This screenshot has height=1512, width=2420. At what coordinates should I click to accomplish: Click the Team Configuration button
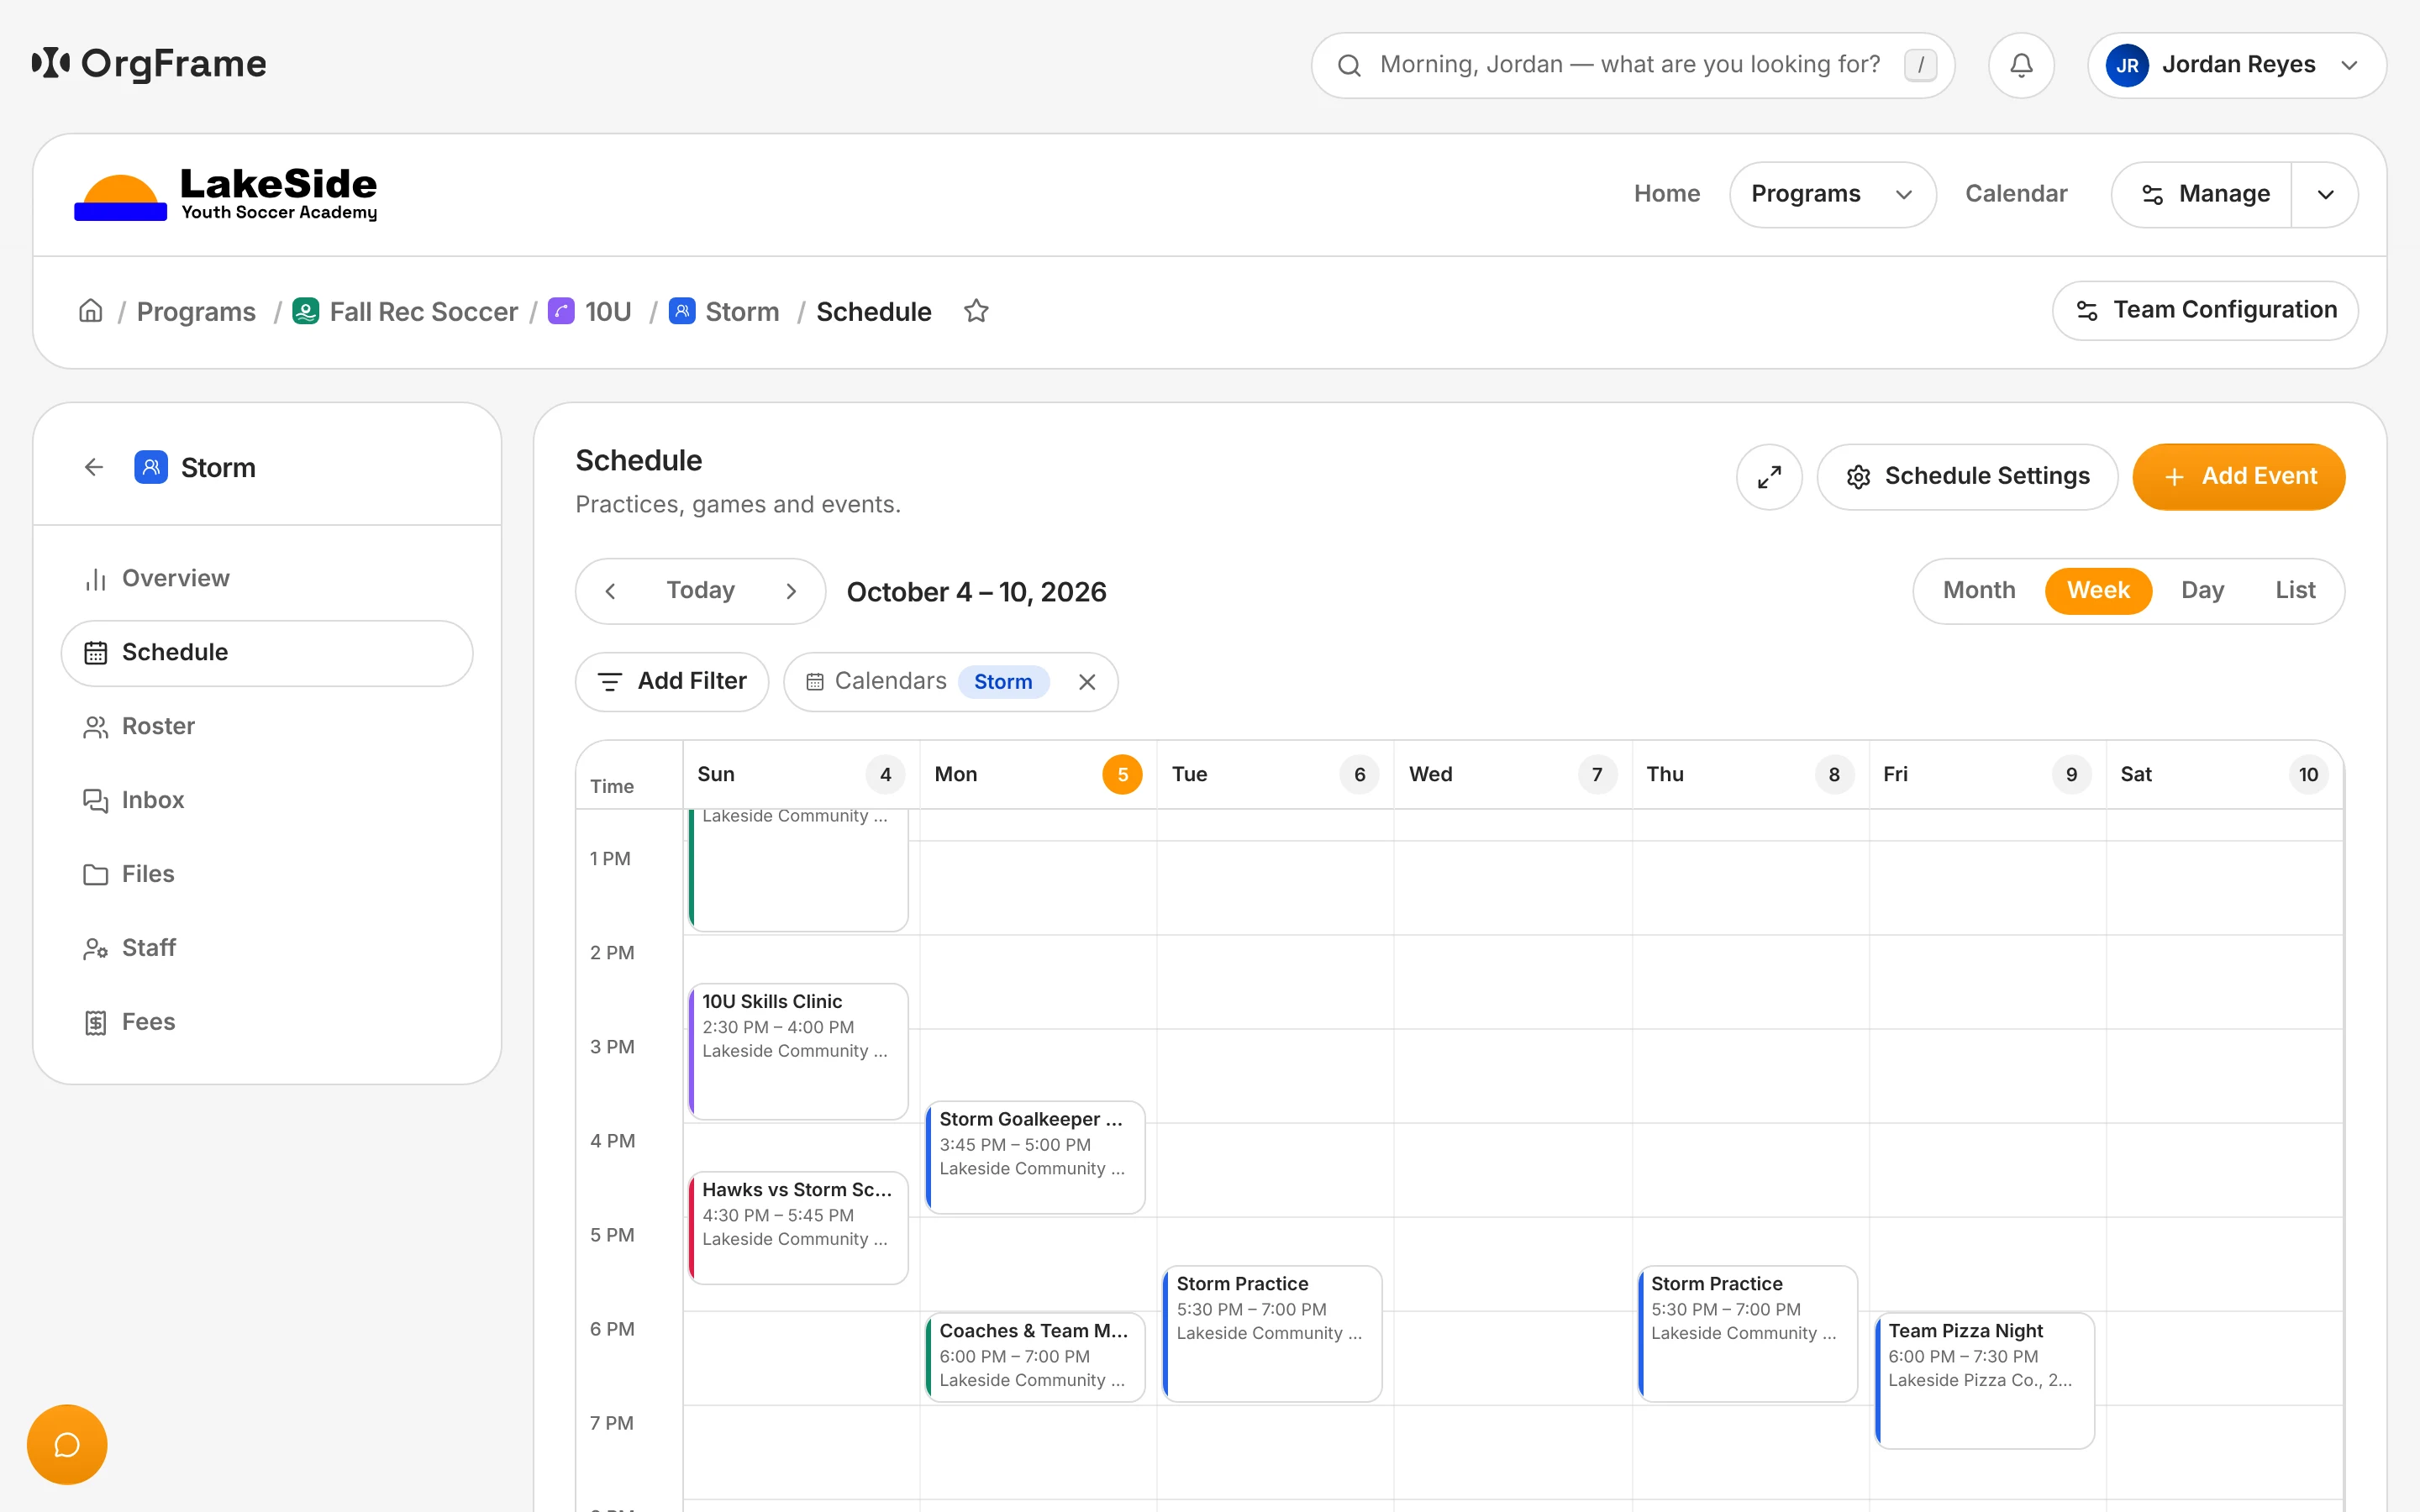[x=2204, y=310]
